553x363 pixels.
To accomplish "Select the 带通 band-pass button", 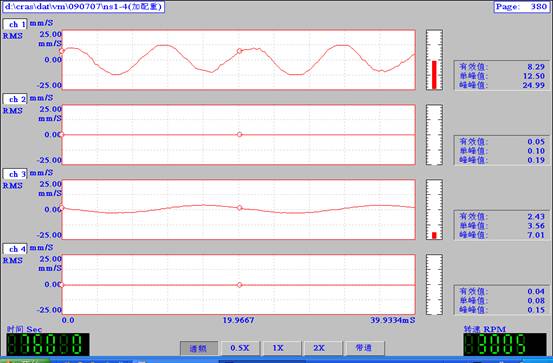I will point(364,349).
